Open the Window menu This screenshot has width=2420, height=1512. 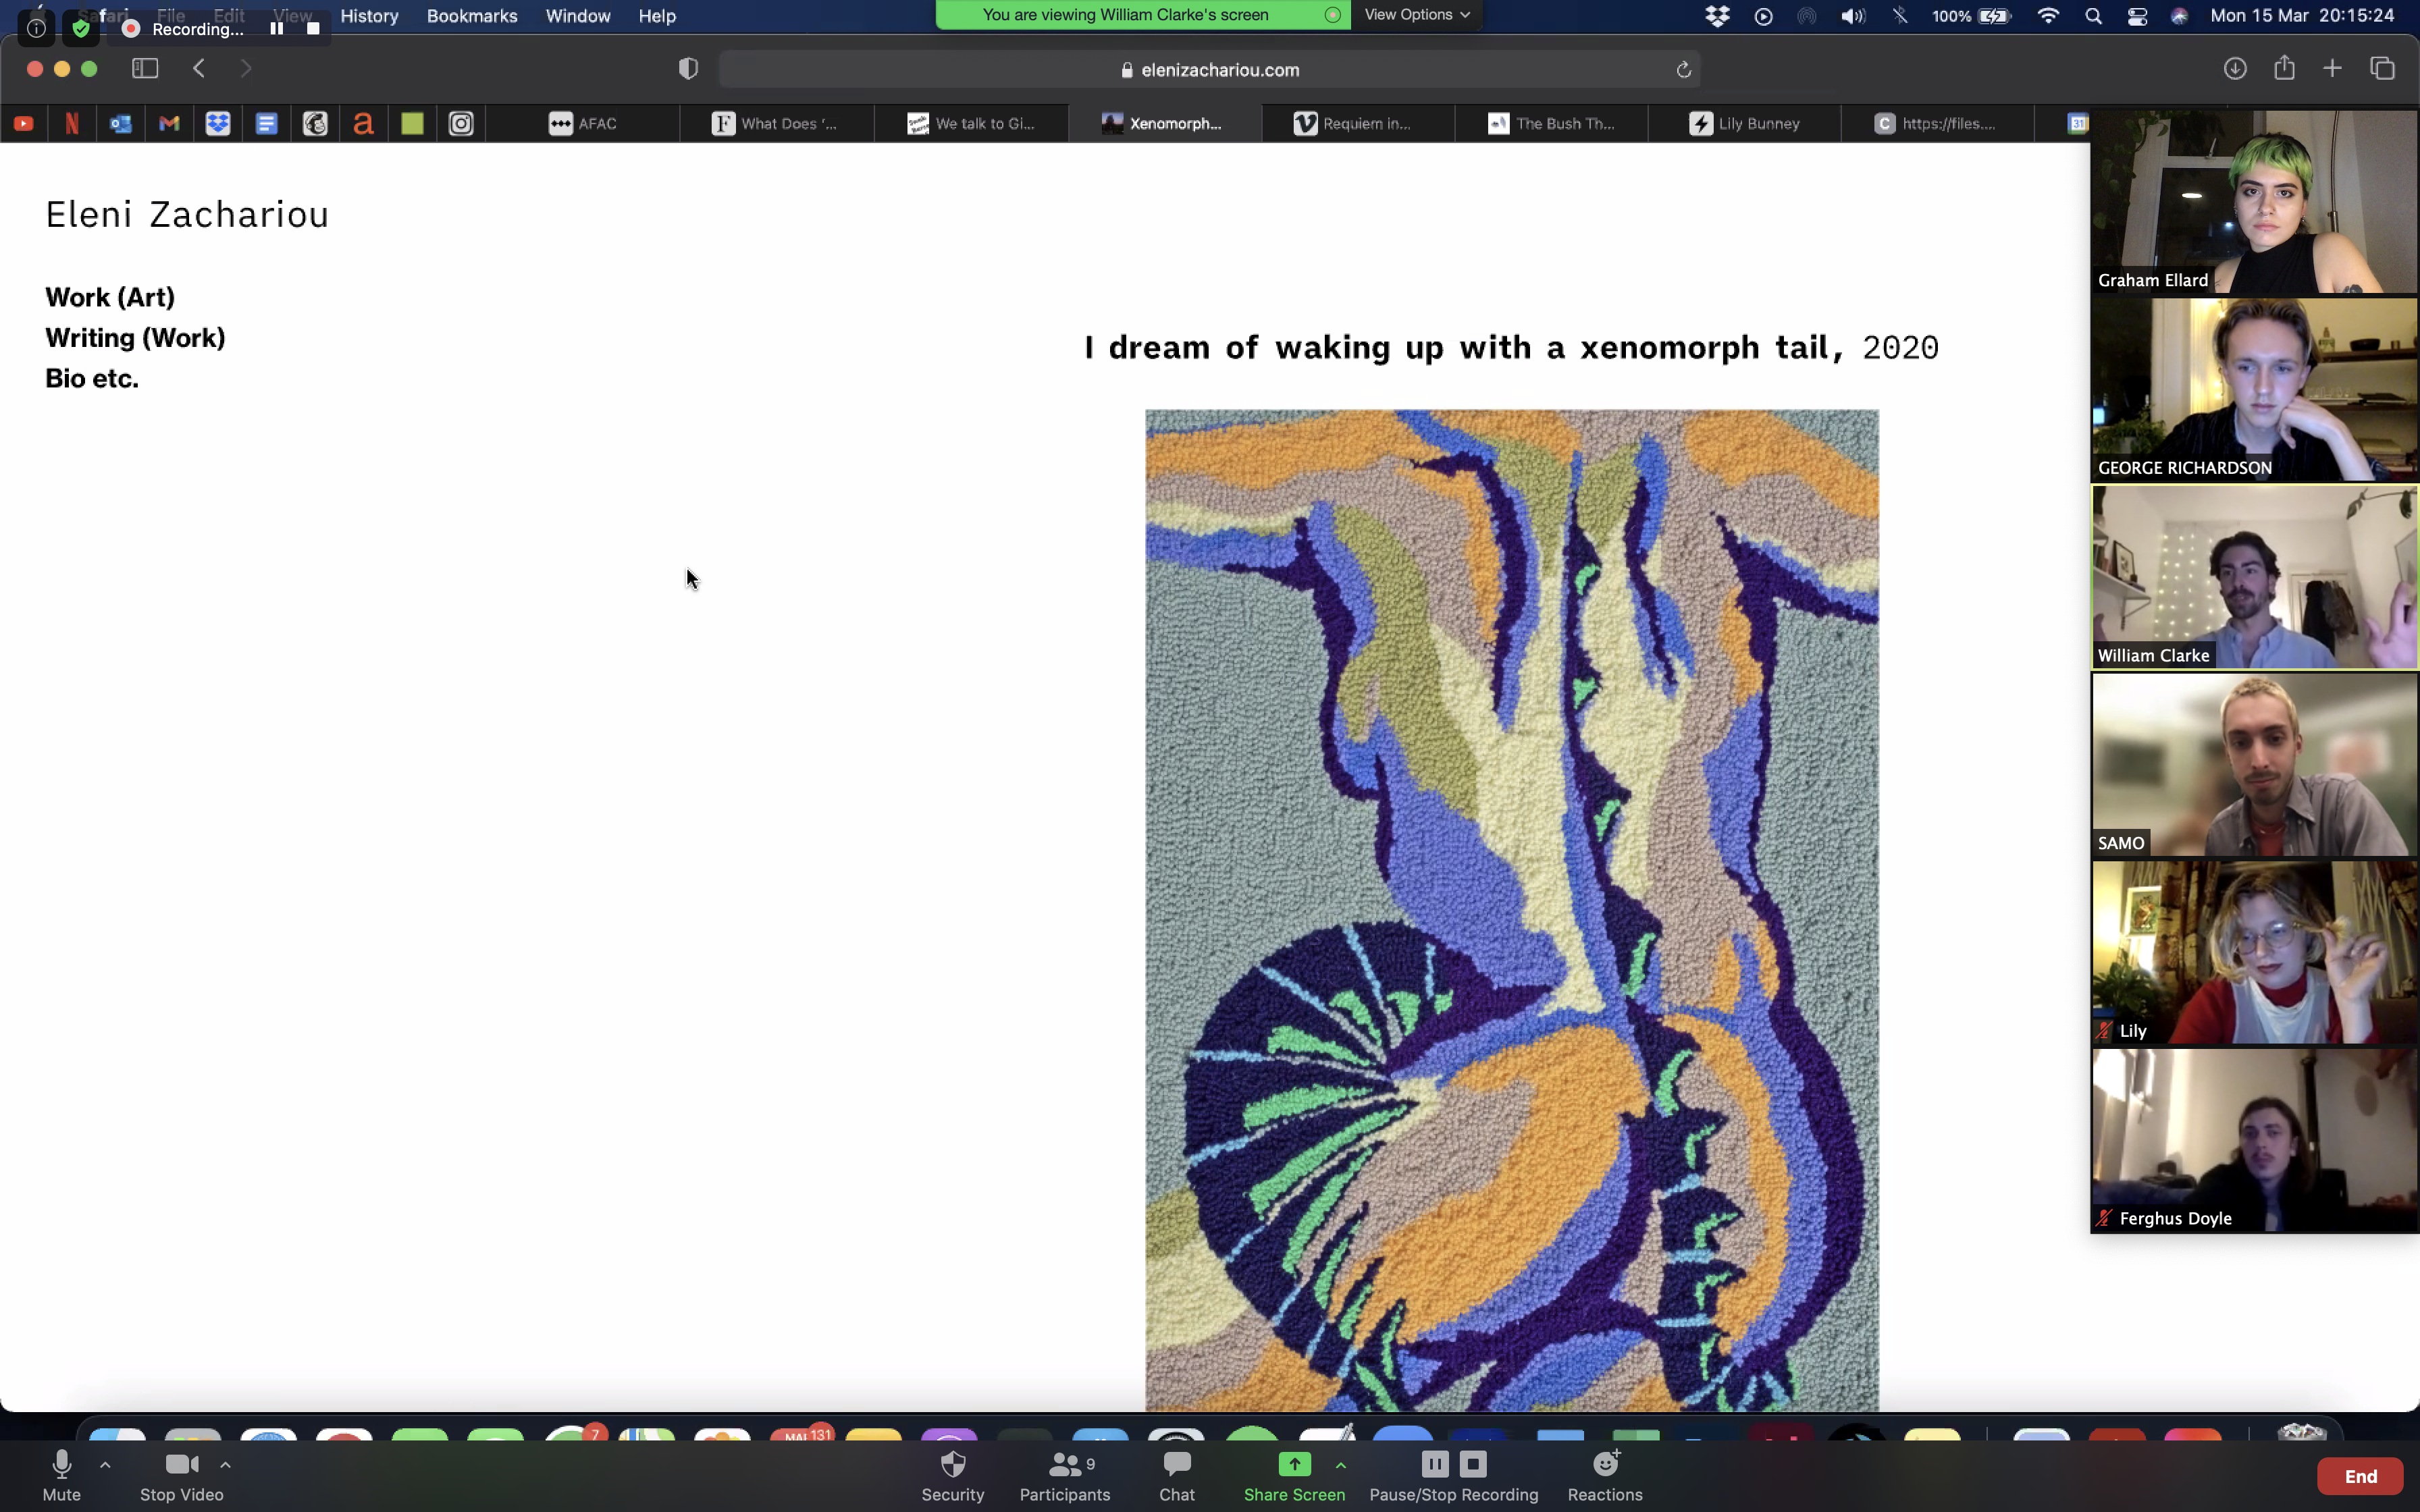(577, 16)
